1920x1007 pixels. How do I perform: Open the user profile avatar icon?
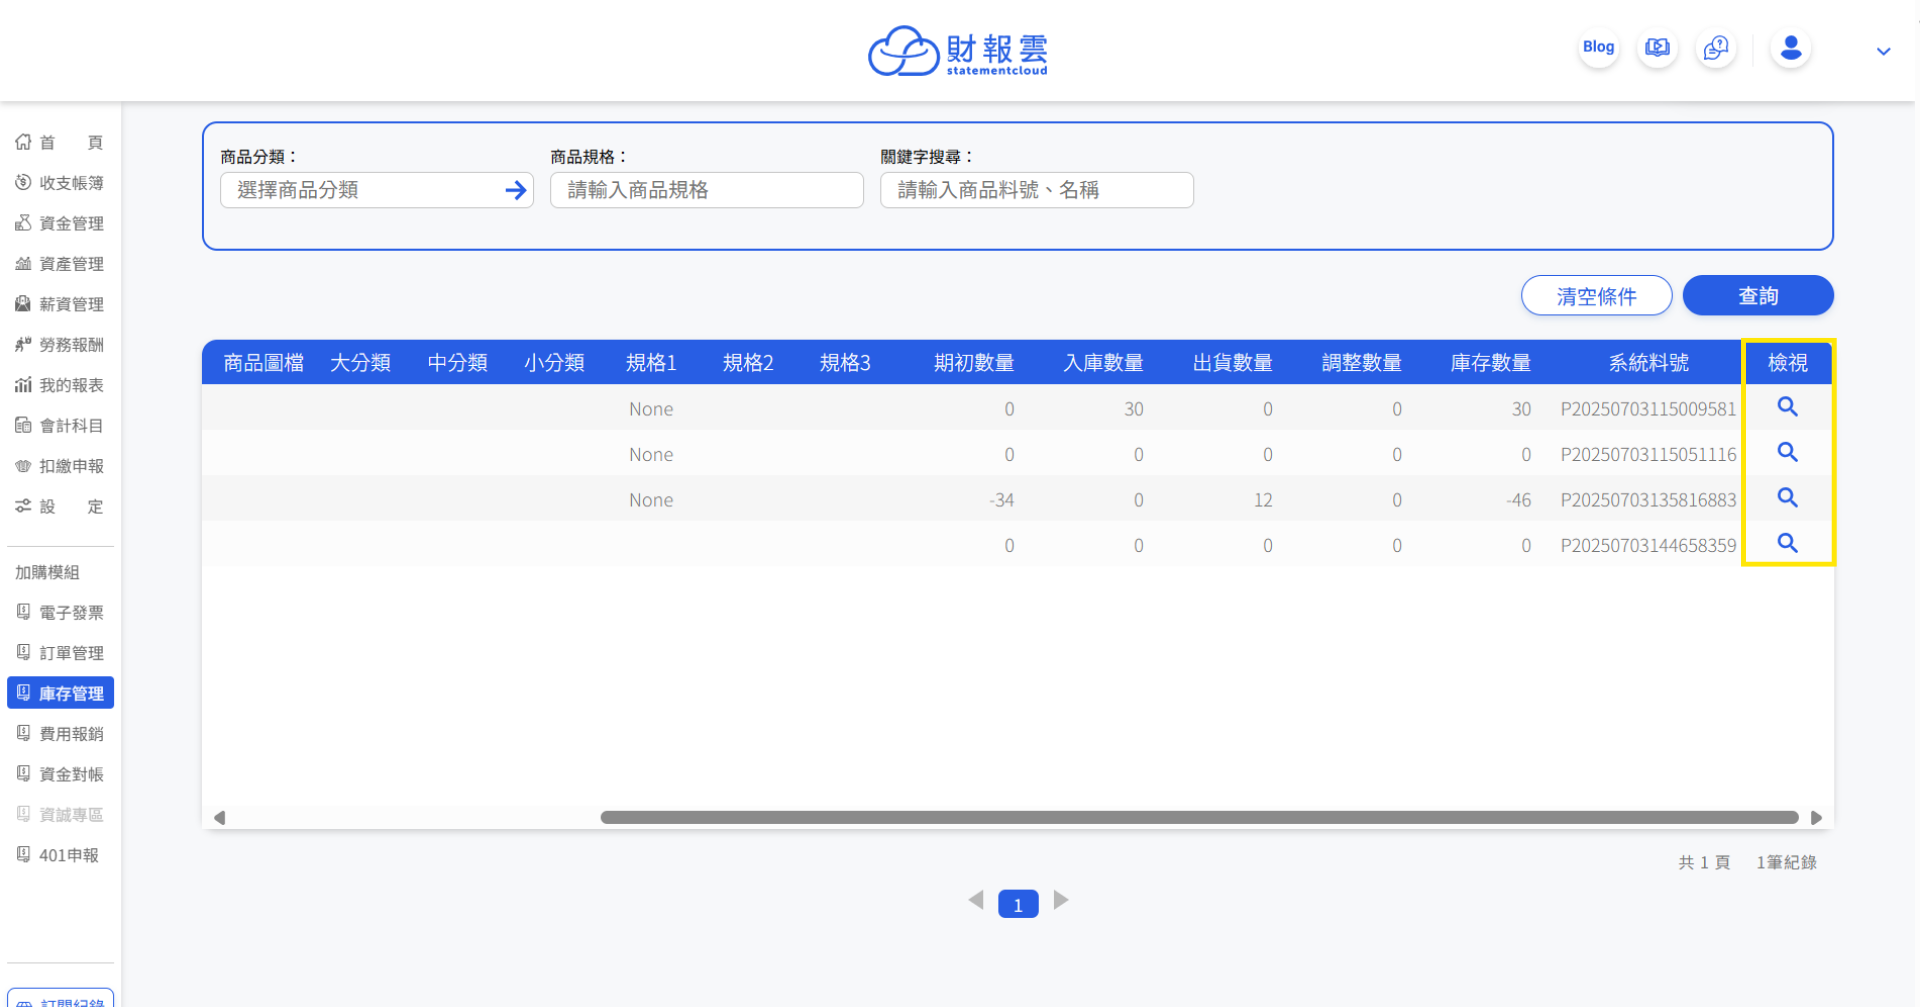(x=1791, y=48)
